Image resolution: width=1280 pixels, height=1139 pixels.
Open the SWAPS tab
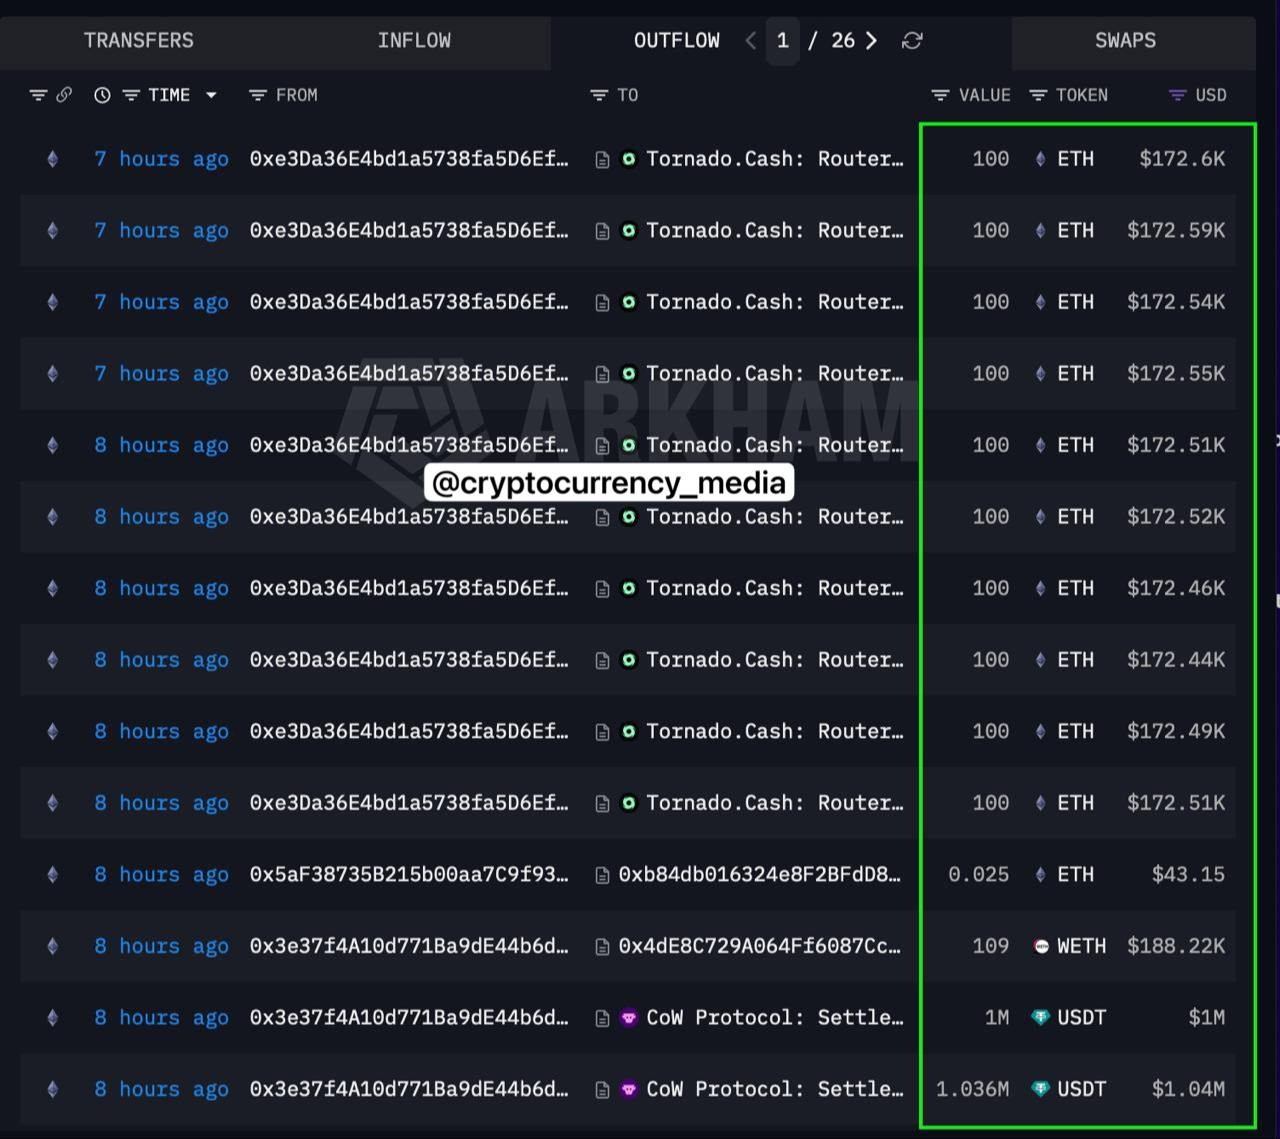(1125, 41)
